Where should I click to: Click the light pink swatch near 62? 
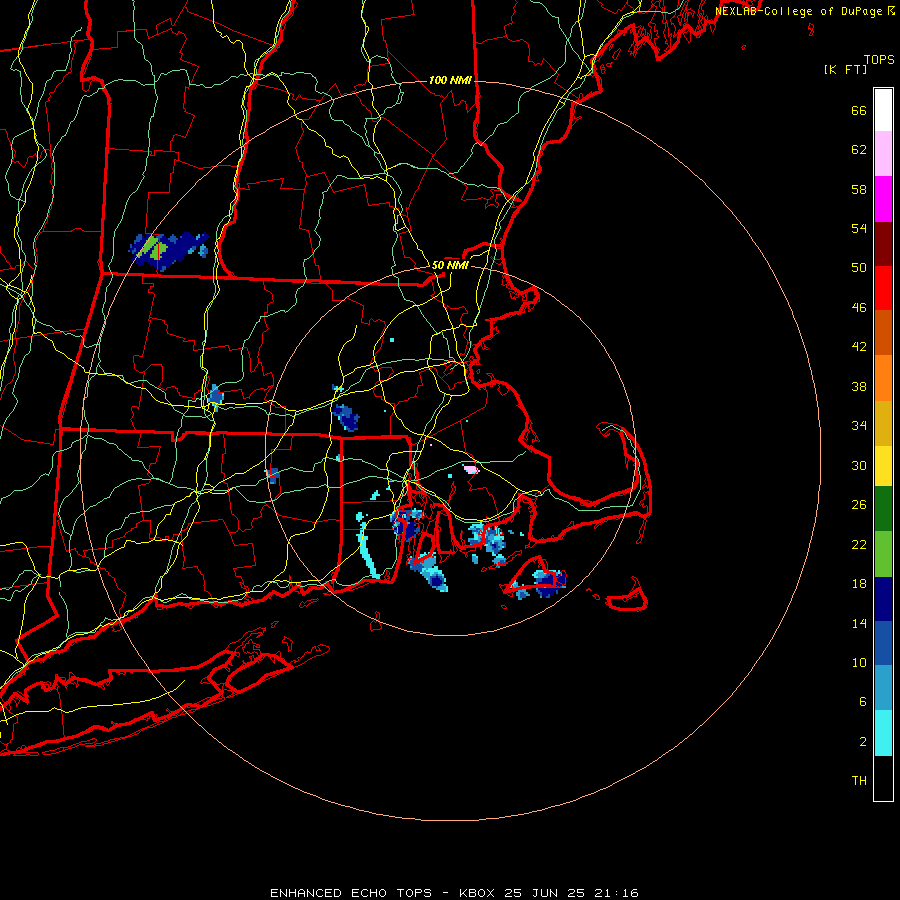[x=883, y=153]
